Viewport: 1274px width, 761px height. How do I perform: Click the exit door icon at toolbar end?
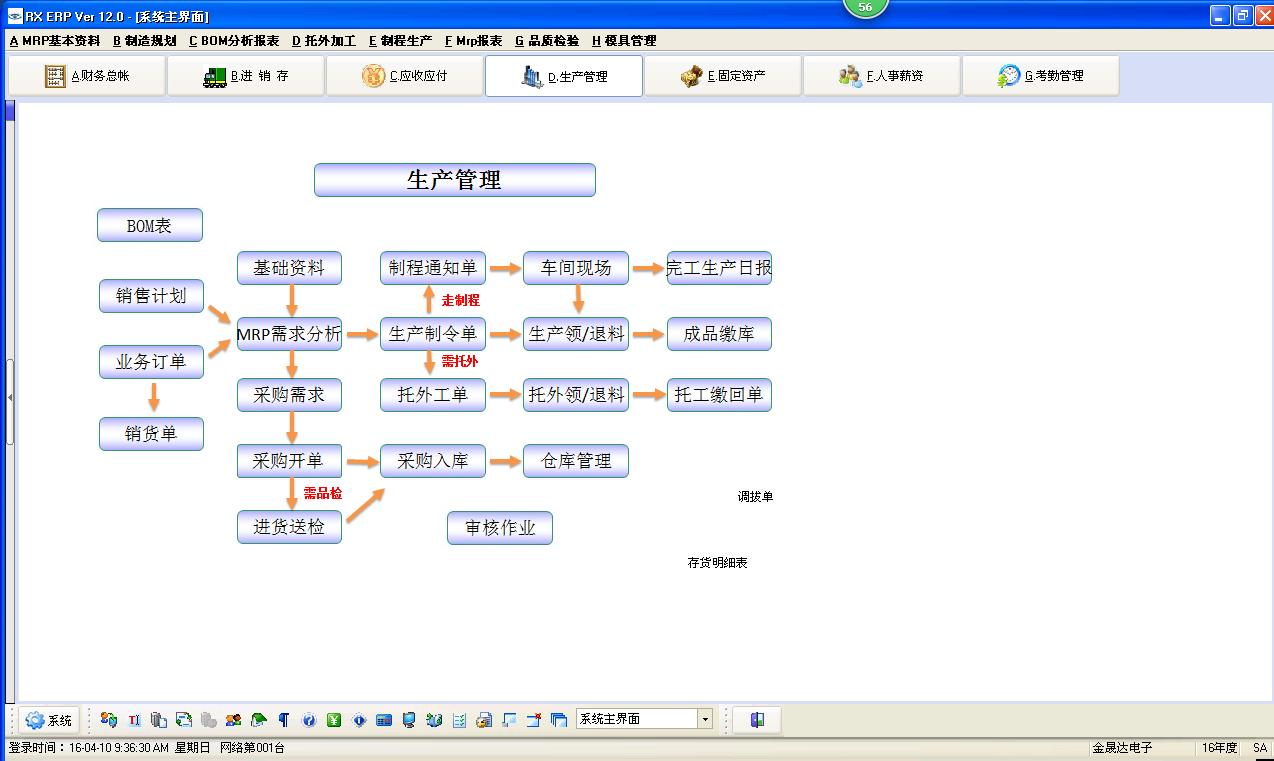(757, 720)
